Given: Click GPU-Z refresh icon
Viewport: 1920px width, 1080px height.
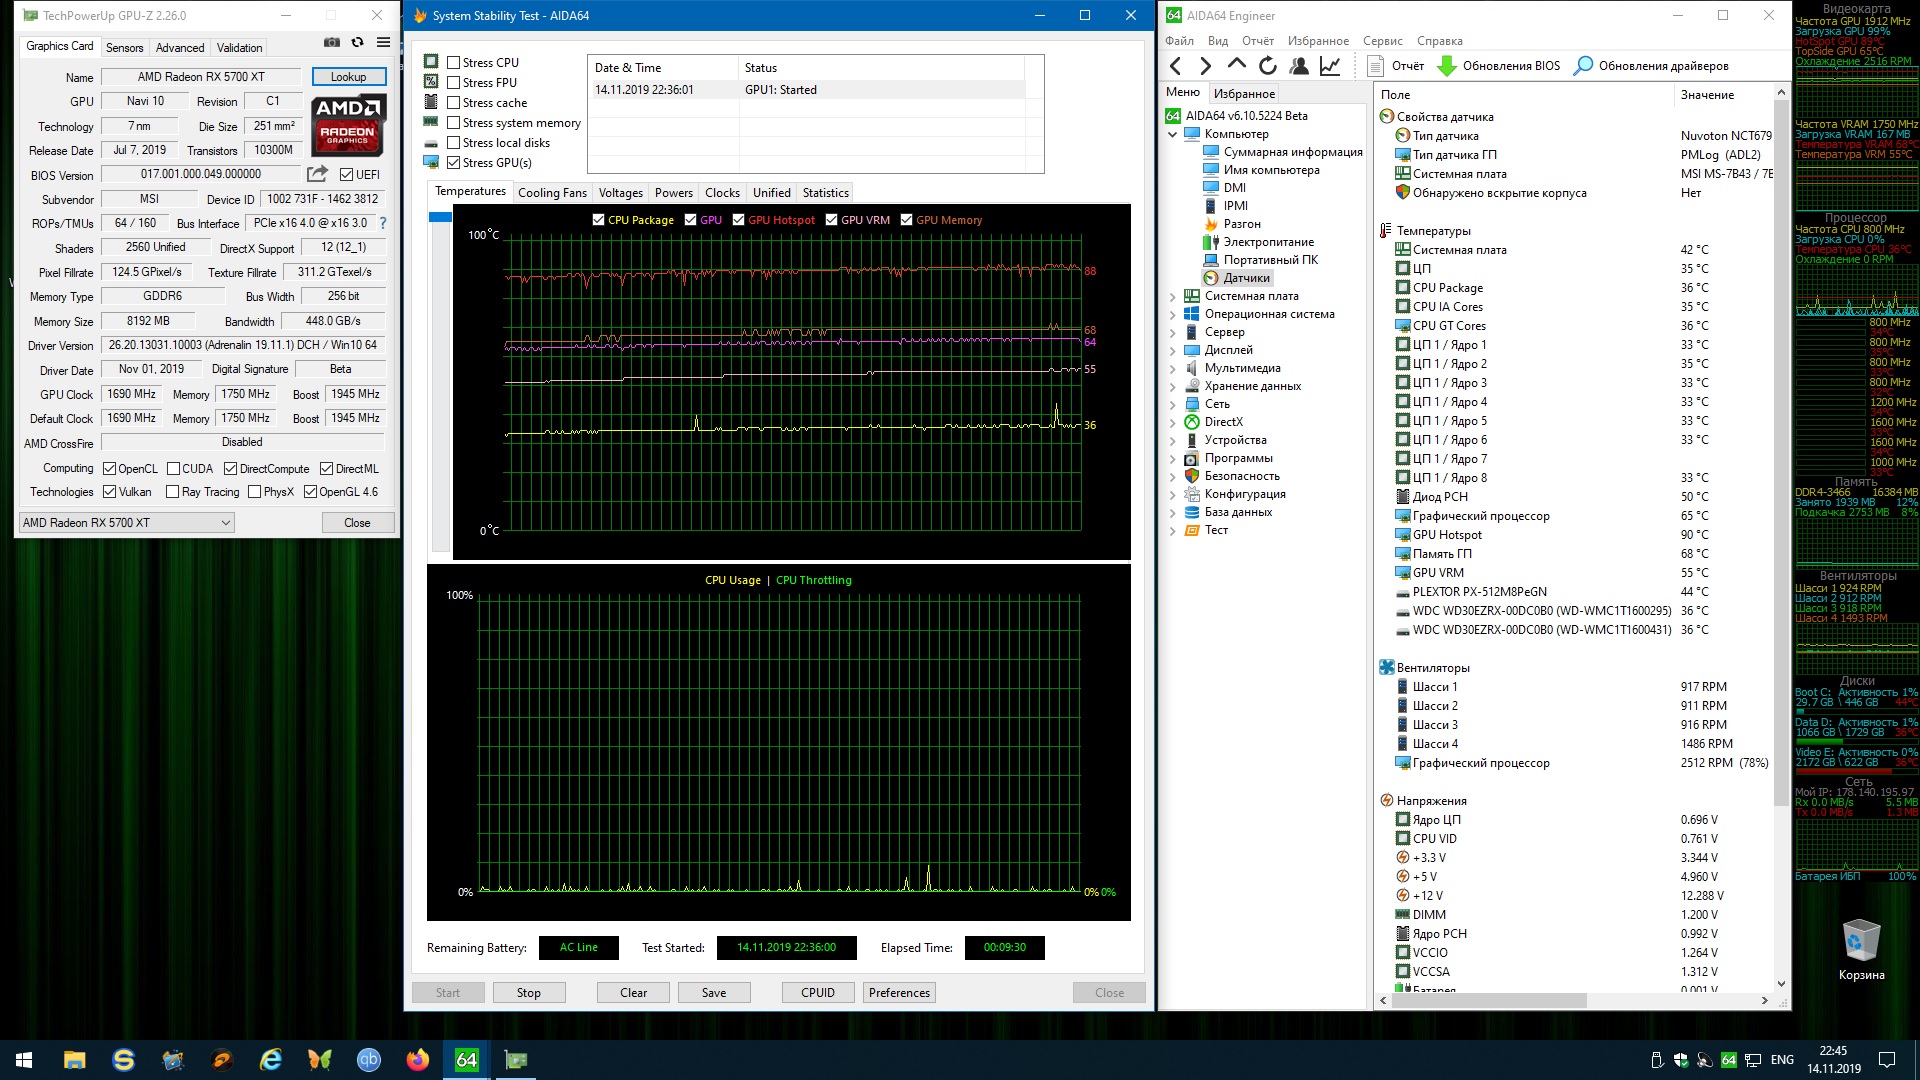Looking at the screenshot, I should [357, 43].
